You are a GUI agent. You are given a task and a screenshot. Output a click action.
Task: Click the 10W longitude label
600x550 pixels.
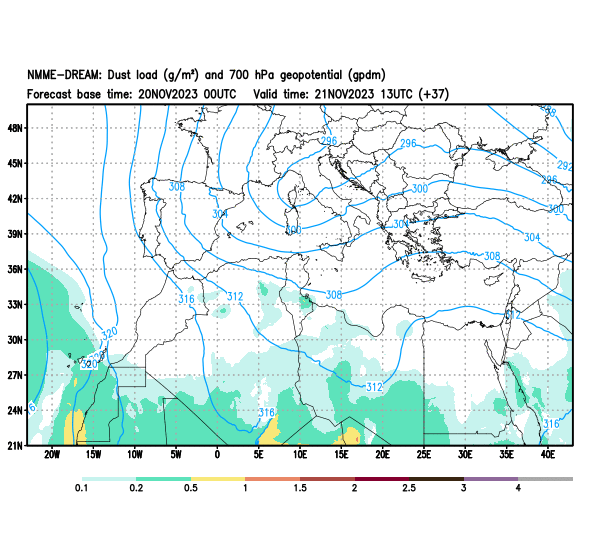[x=135, y=455]
